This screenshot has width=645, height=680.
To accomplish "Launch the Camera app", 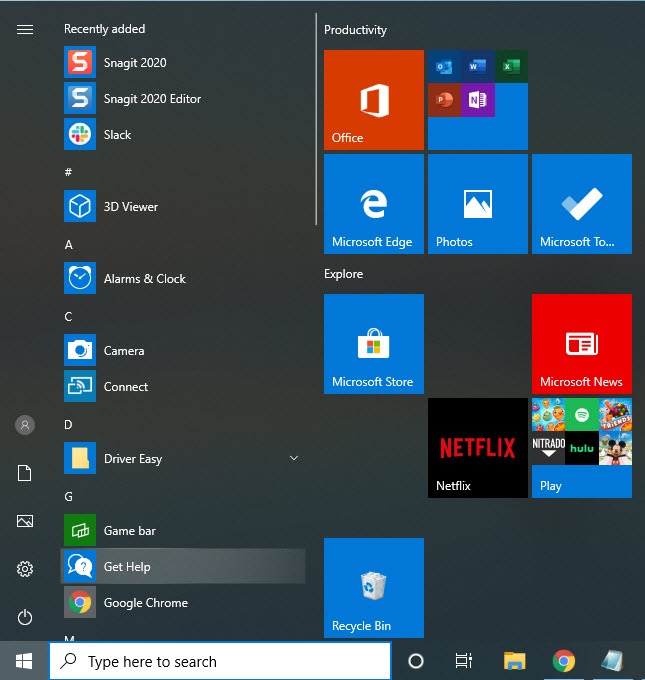I will click(x=124, y=351).
